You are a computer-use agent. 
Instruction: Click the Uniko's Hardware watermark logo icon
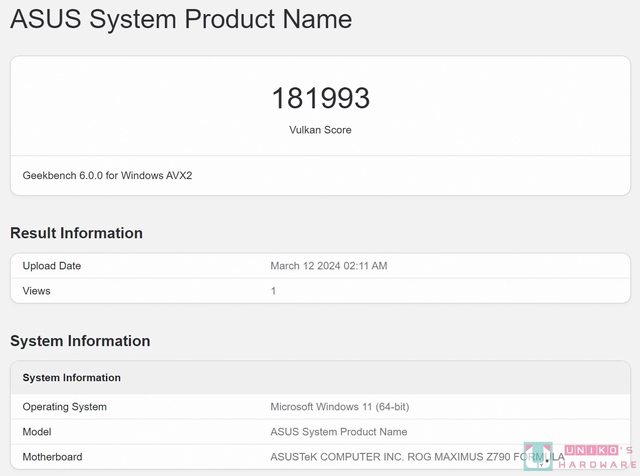538,456
